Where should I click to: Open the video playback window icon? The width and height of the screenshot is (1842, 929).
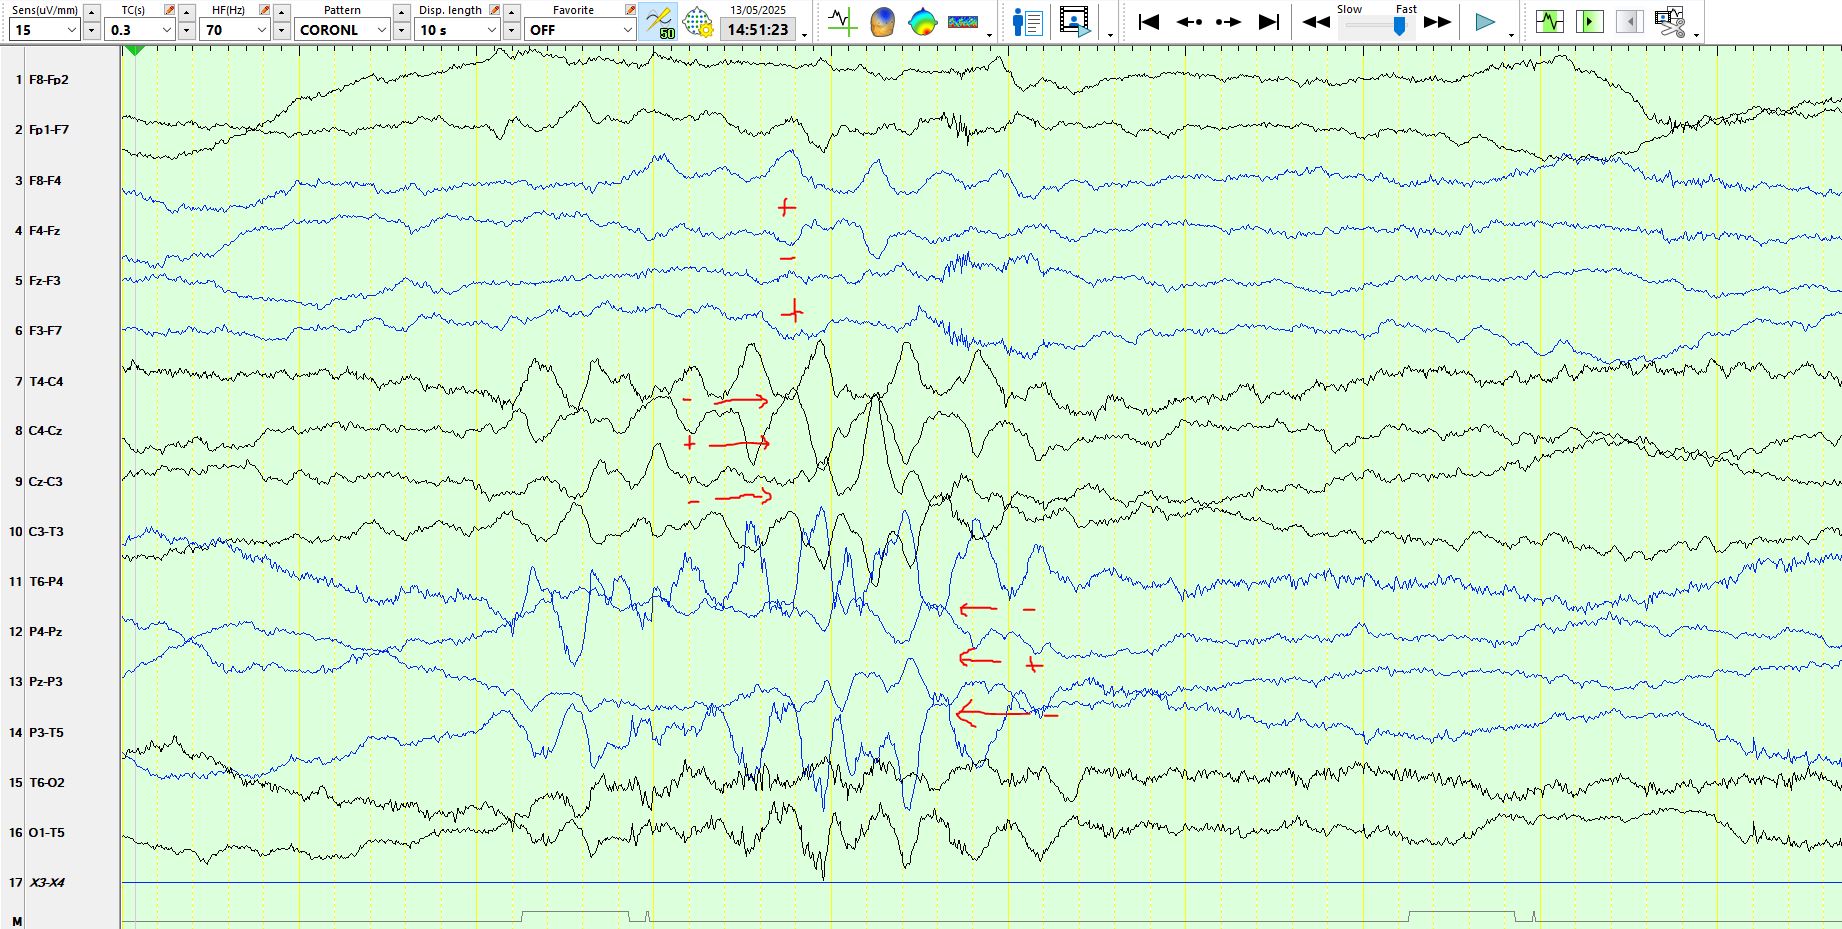pos(1075,21)
